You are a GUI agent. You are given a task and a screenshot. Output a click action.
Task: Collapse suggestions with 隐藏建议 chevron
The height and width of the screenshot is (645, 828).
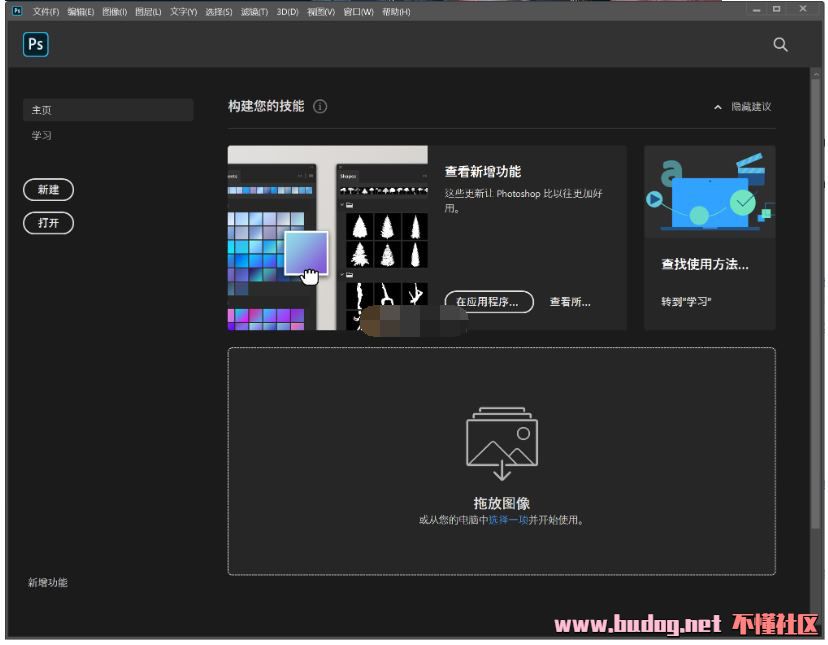[x=718, y=107]
